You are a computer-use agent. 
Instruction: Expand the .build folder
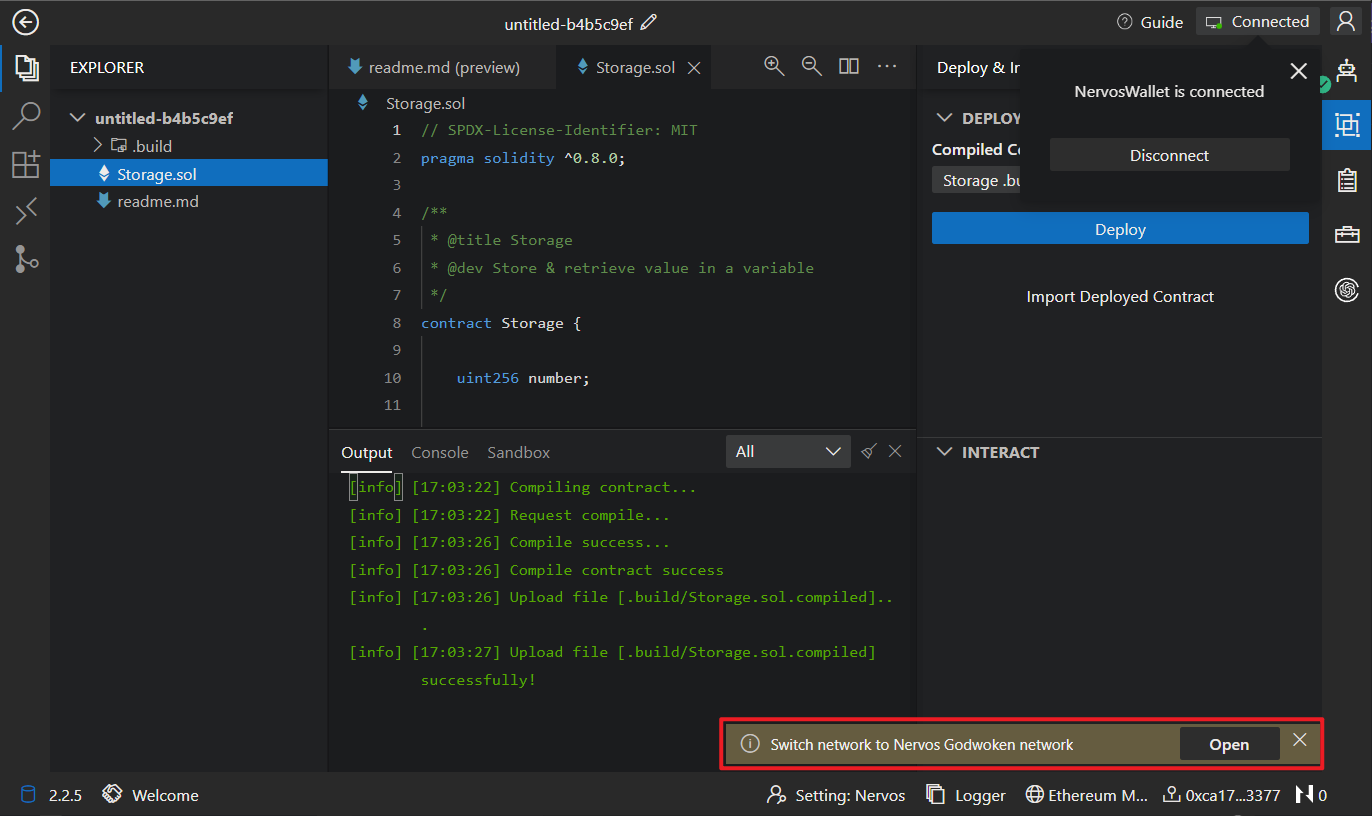tap(98, 145)
